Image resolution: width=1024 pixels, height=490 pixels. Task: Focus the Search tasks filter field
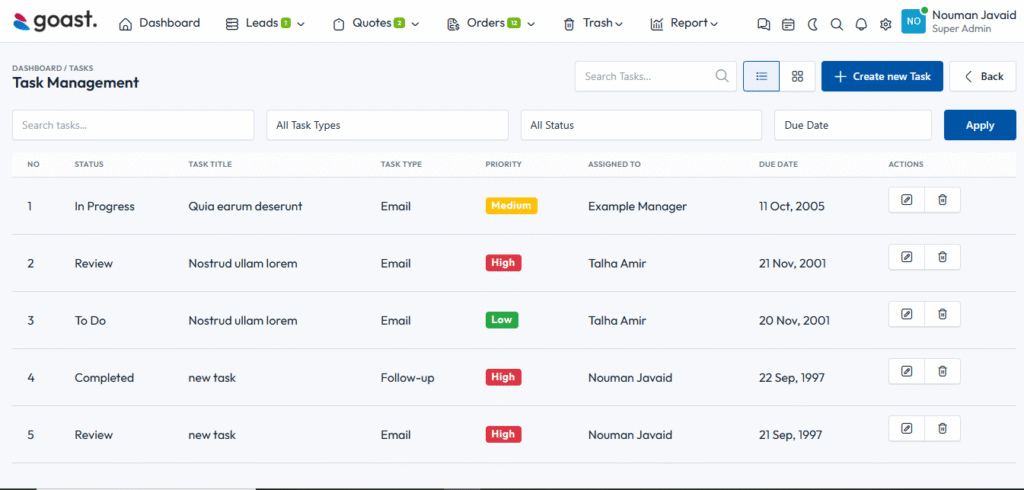(133, 125)
